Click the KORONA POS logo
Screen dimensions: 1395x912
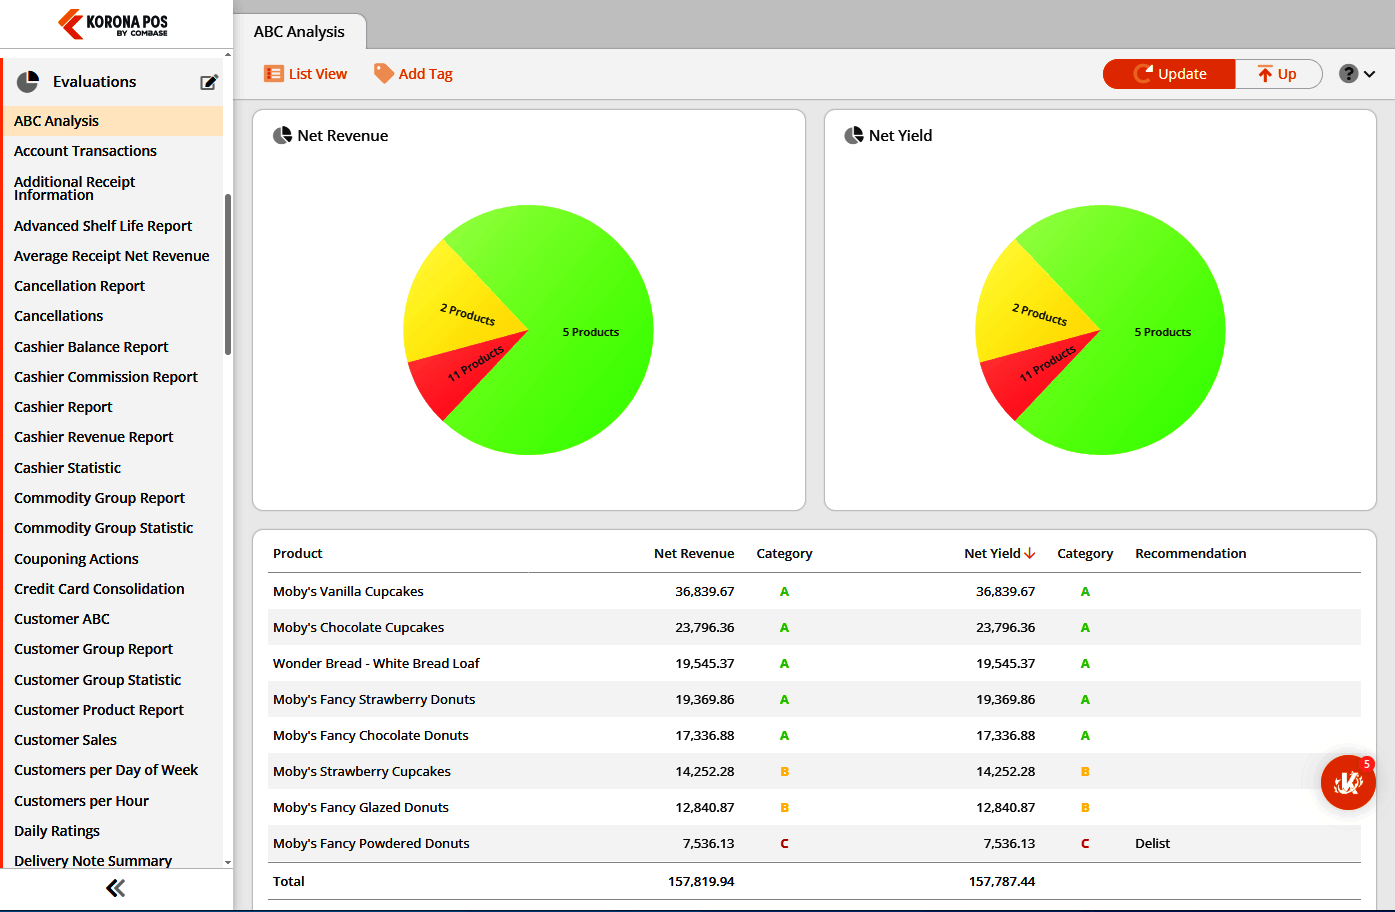pyautogui.click(x=113, y=24)
